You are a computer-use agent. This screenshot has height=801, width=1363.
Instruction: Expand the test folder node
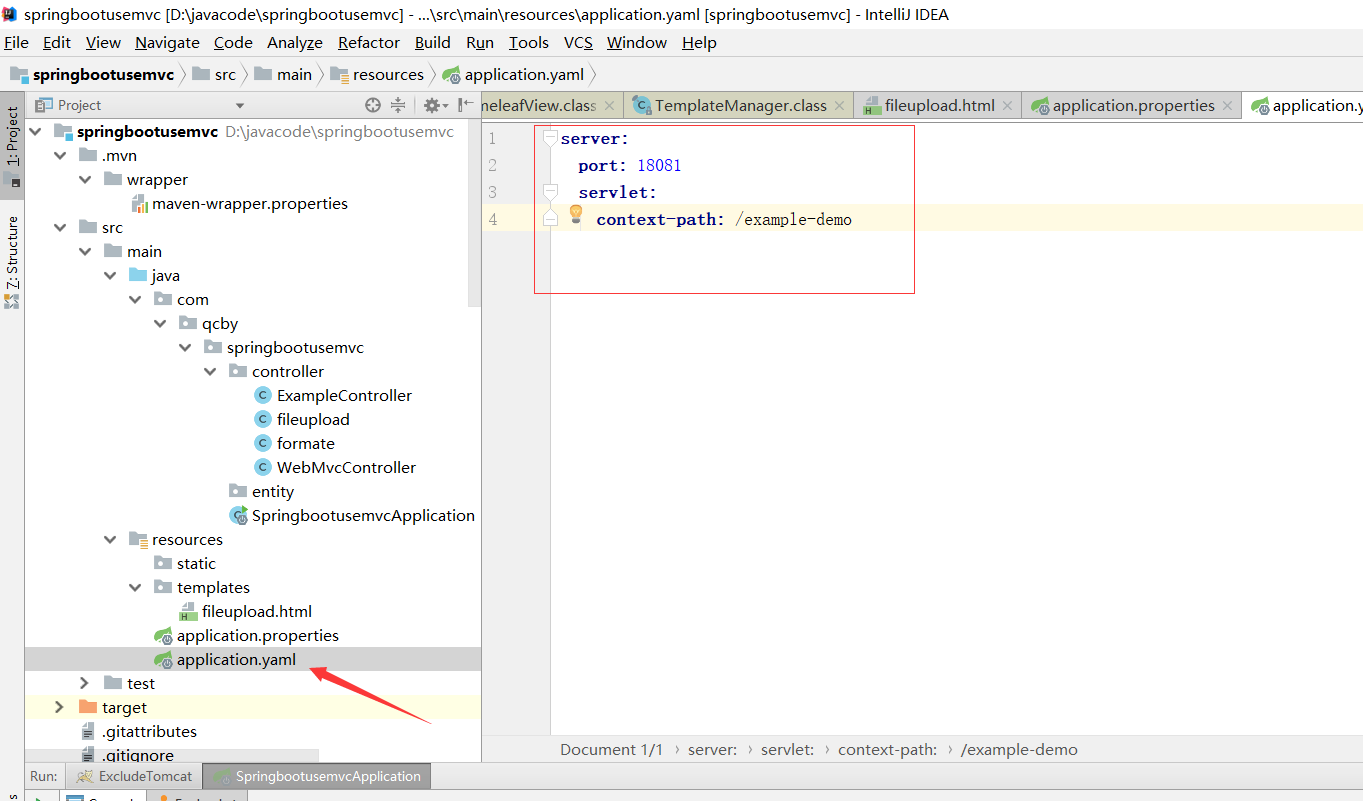click(85, 683)
